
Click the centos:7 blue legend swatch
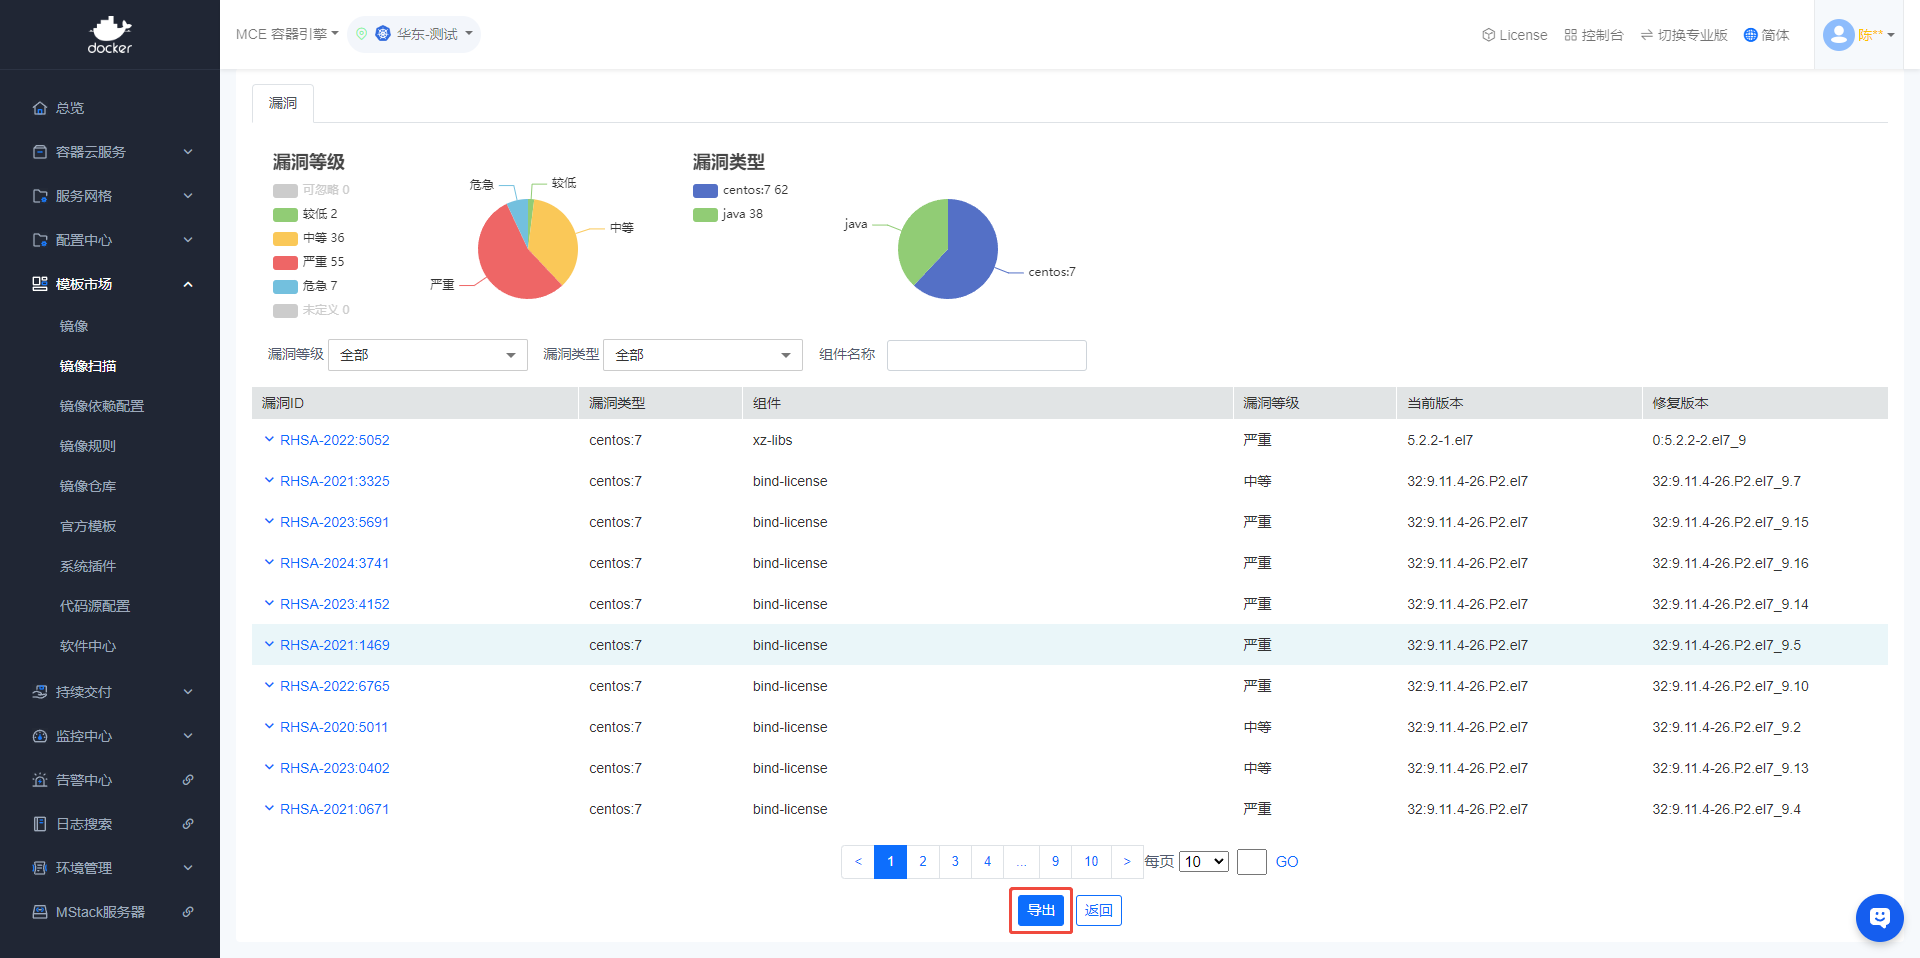point(705,190)
